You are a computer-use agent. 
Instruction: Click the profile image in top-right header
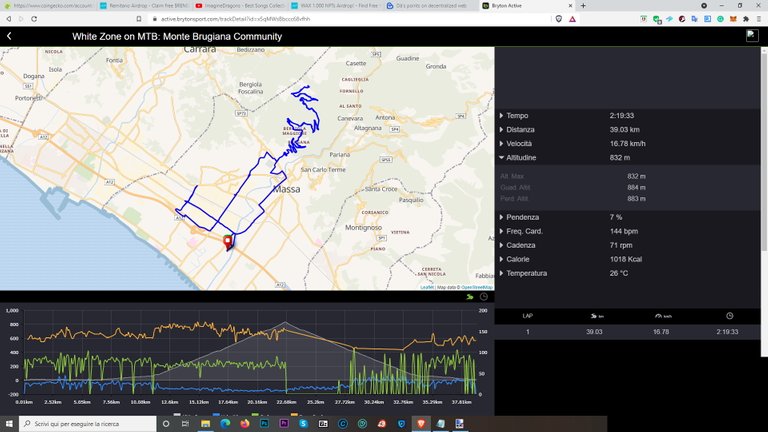[x=752, y=36]
